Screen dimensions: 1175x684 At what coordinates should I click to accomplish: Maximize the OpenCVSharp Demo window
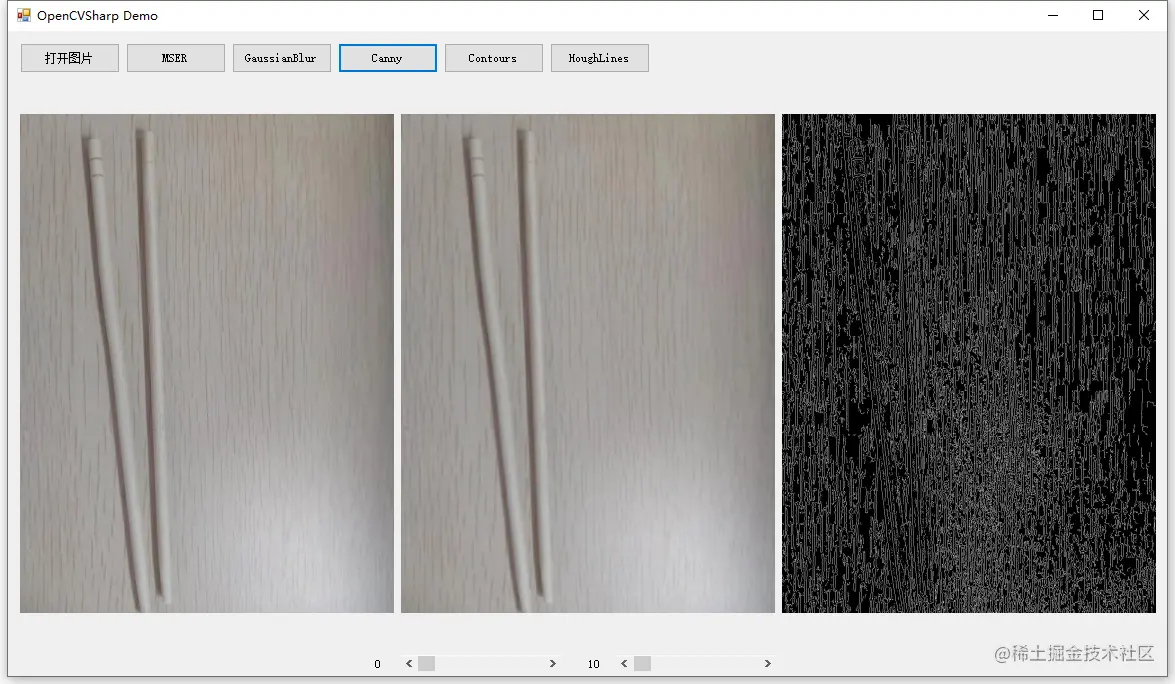[1098, 15]
